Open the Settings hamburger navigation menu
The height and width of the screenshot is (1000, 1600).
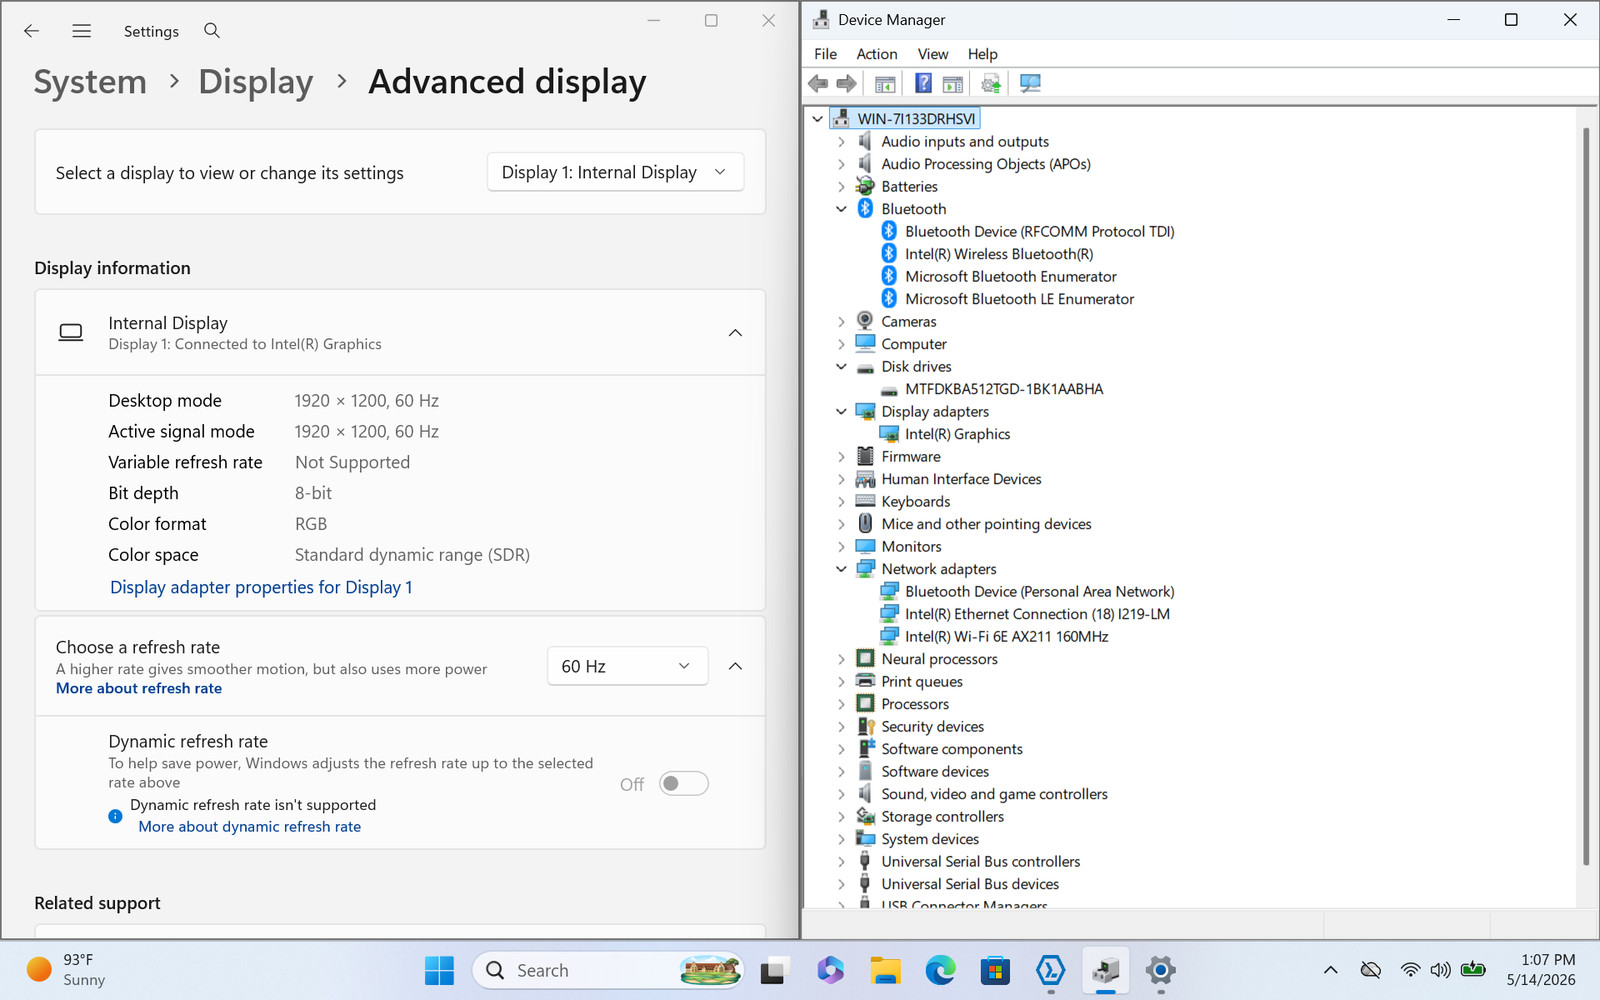82,31
